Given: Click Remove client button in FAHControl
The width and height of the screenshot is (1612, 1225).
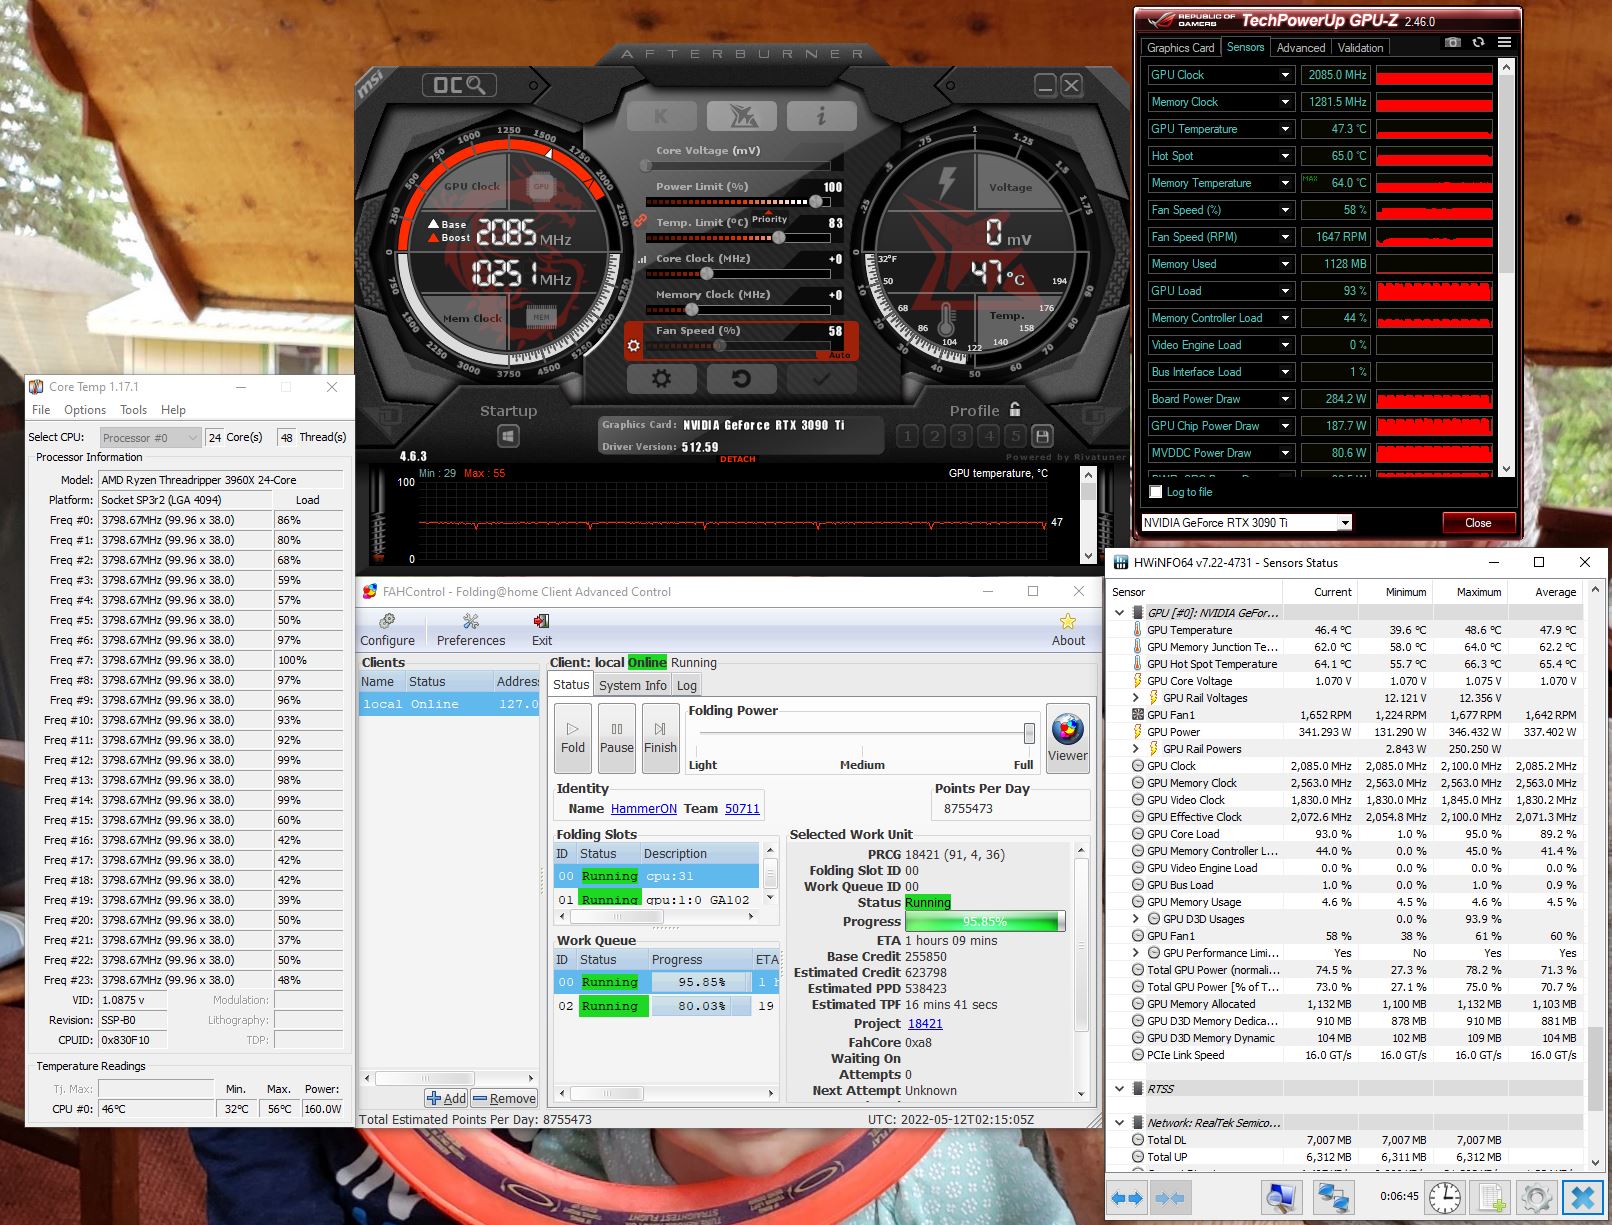Looking at the screenshot, I should click(x=505, y=1098).
